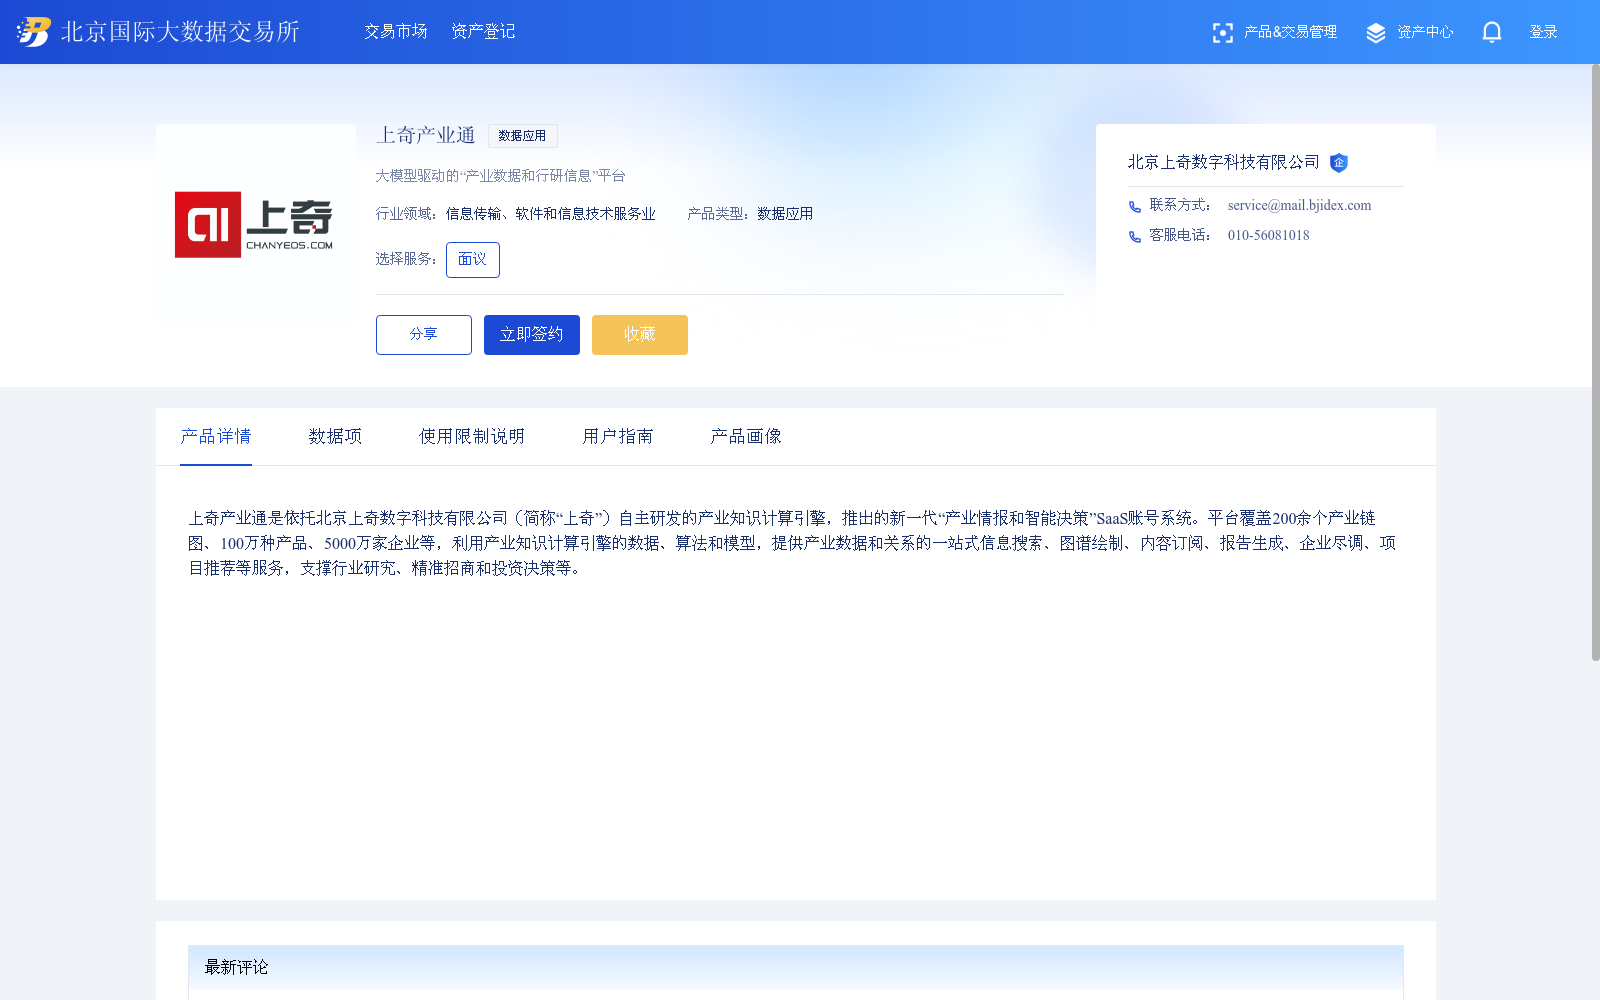Click the 收藏 favorite button

(640, 335)
